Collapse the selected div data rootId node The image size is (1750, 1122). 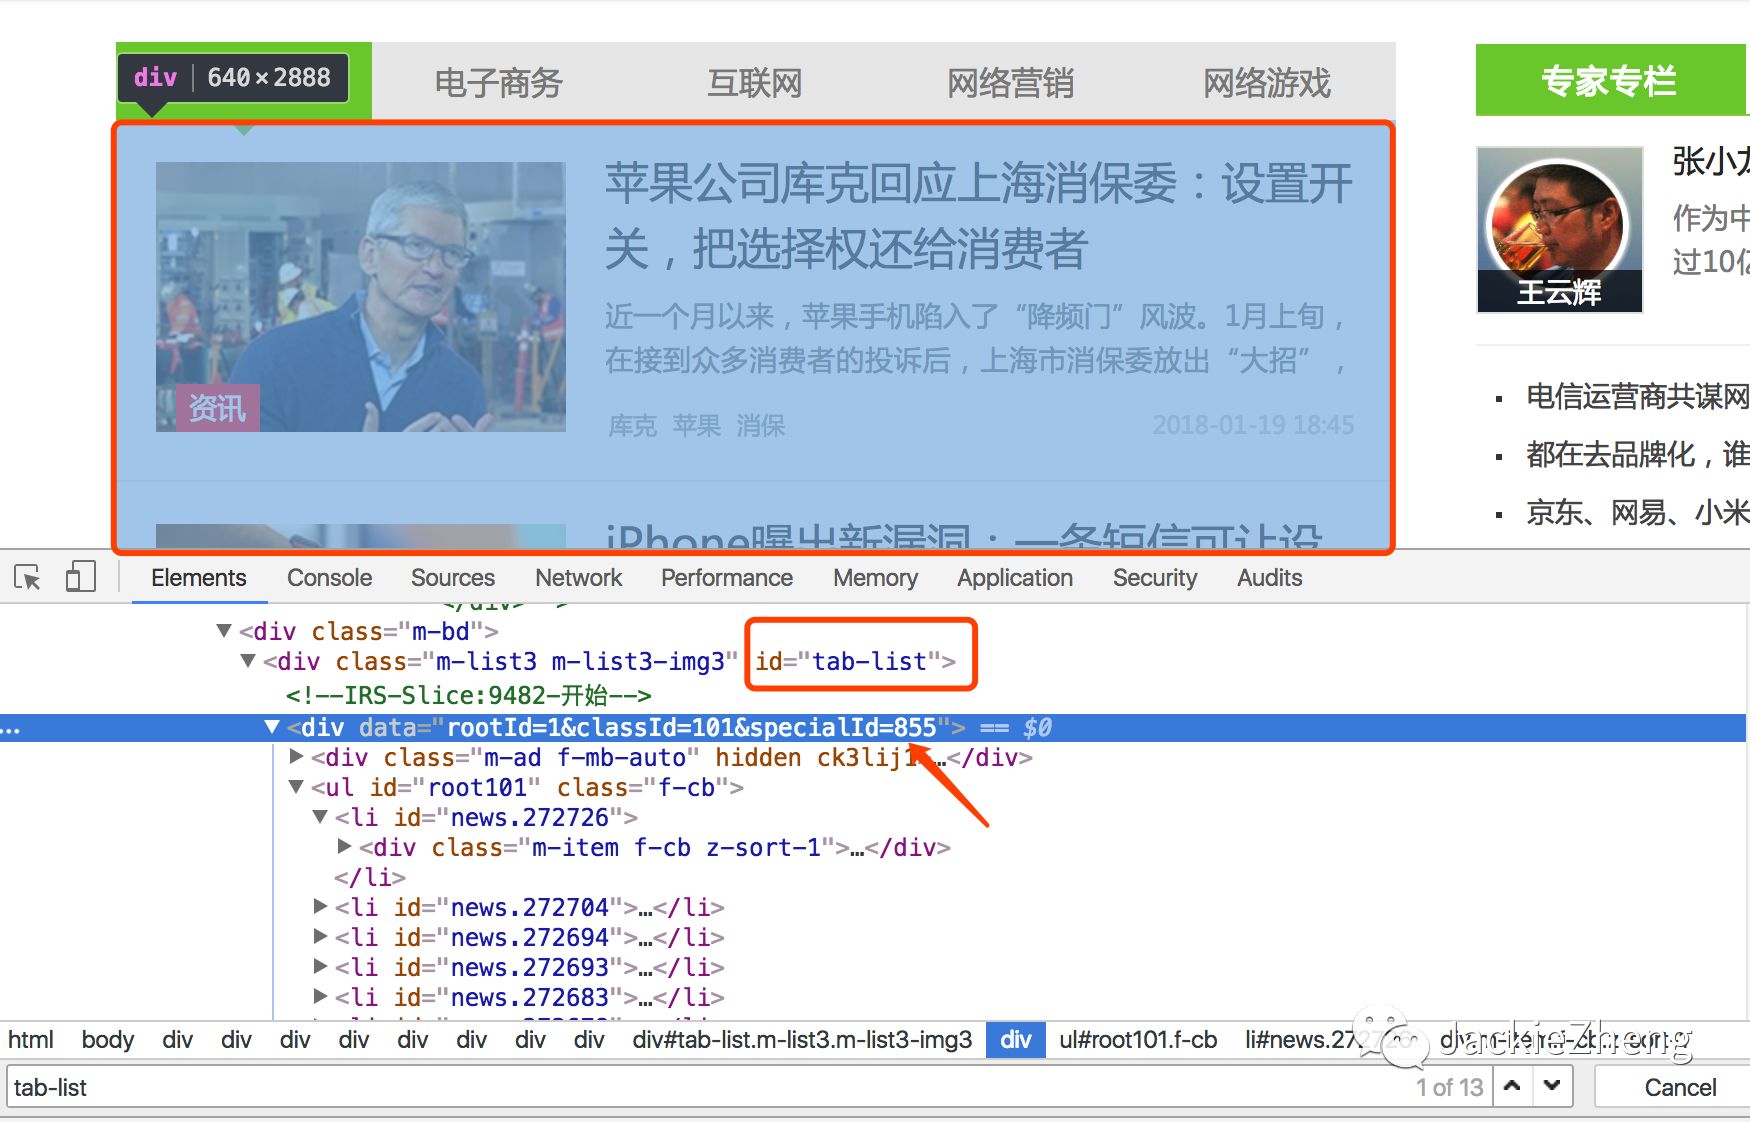(272, 727)
